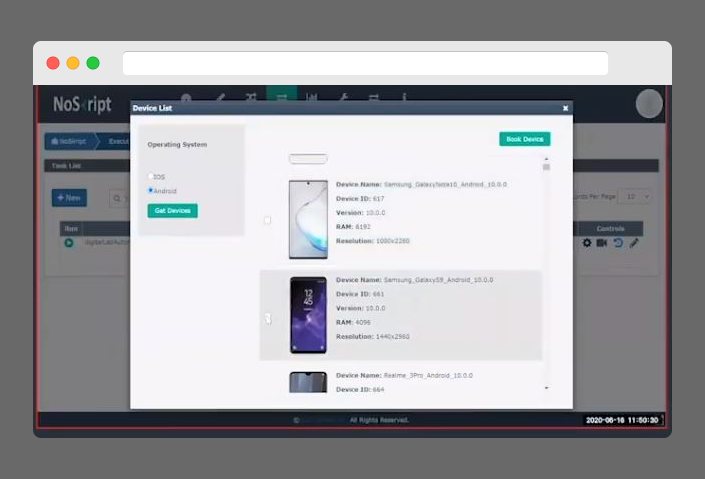Click the device list scrollbar thumb
The width and height of the screenshot is (705, 479).
coord(546,167)
